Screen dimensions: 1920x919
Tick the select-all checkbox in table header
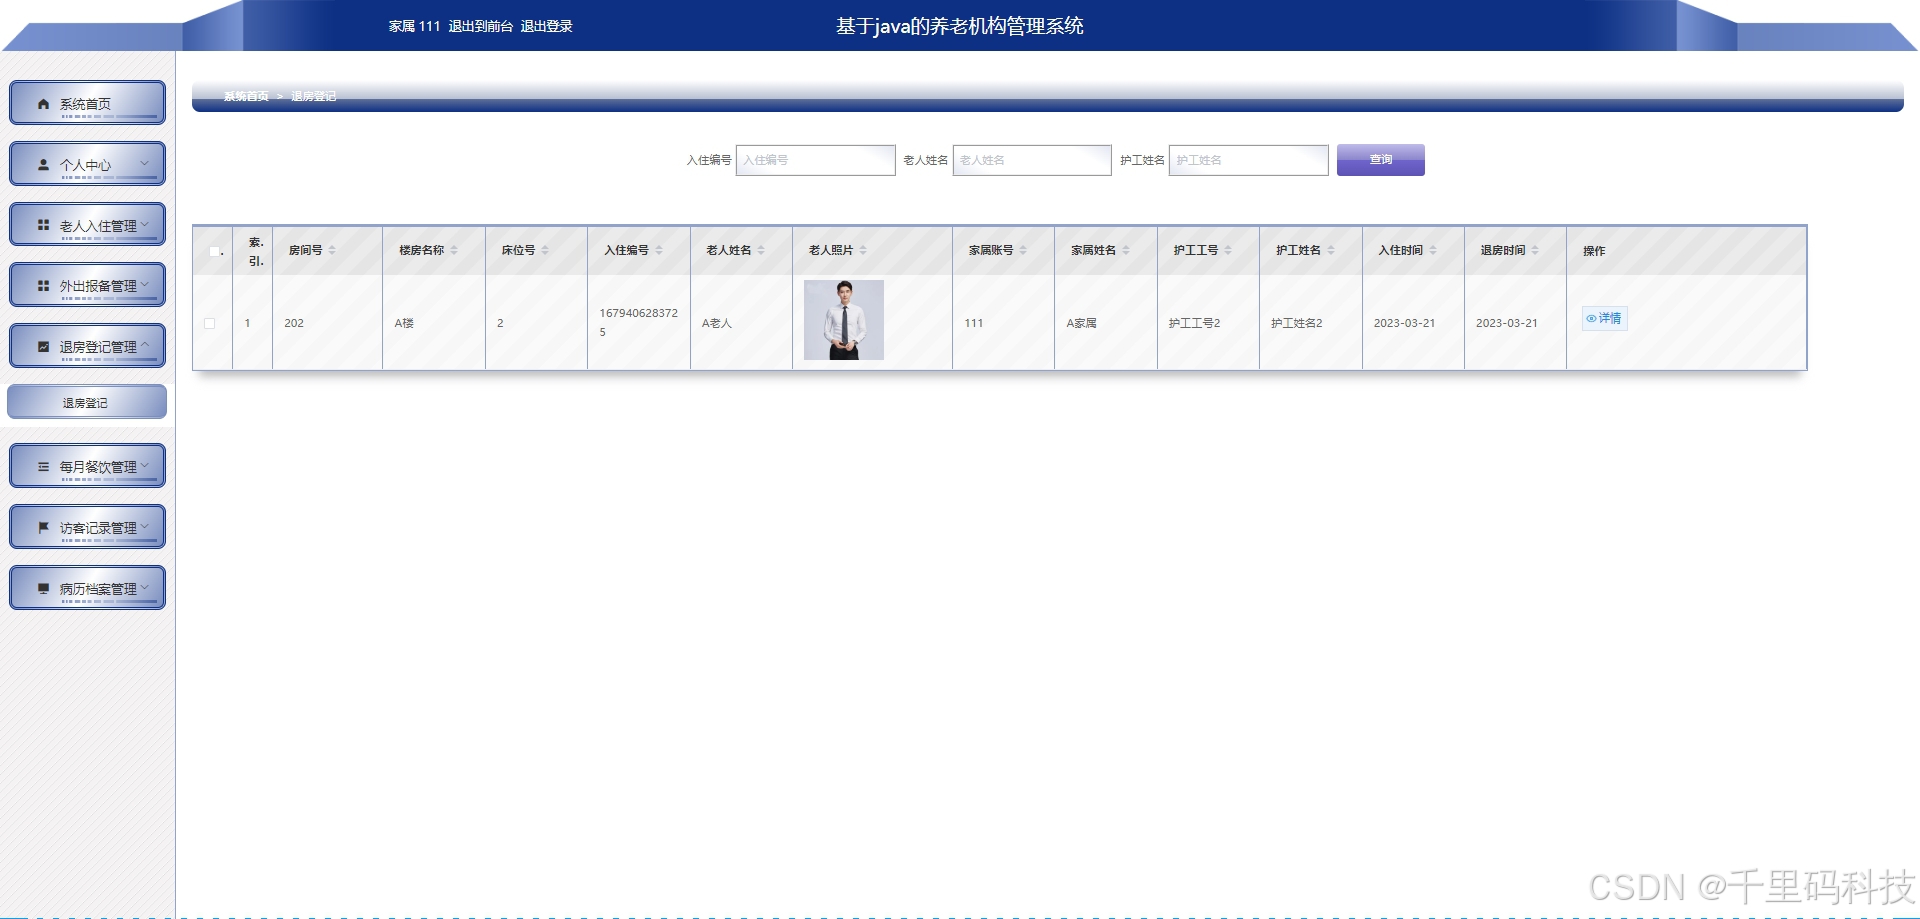click(x=214, y=251)
